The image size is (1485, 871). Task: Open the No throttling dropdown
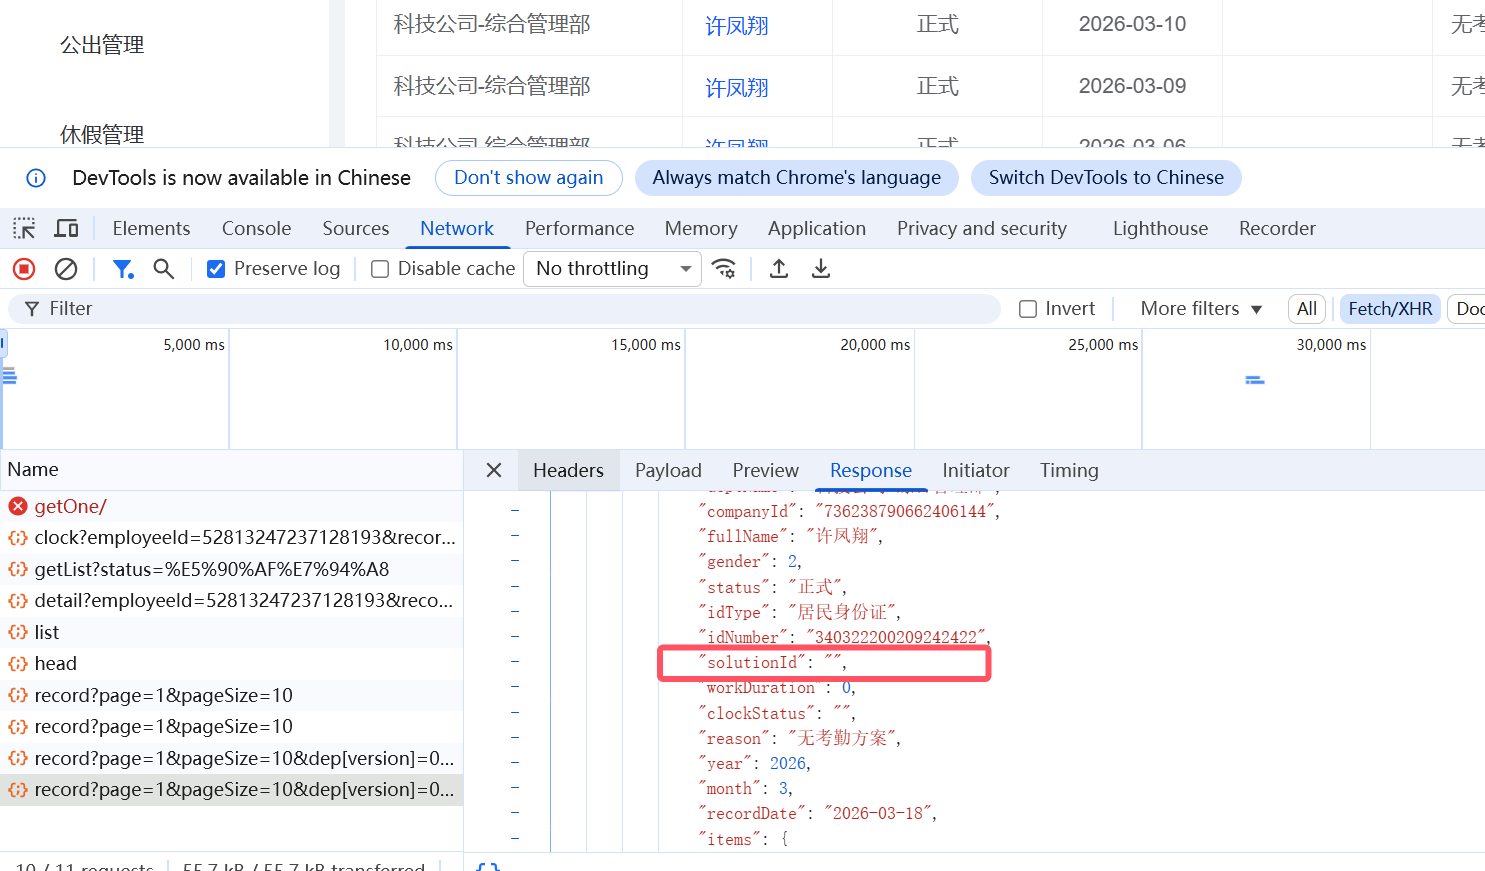612,269
